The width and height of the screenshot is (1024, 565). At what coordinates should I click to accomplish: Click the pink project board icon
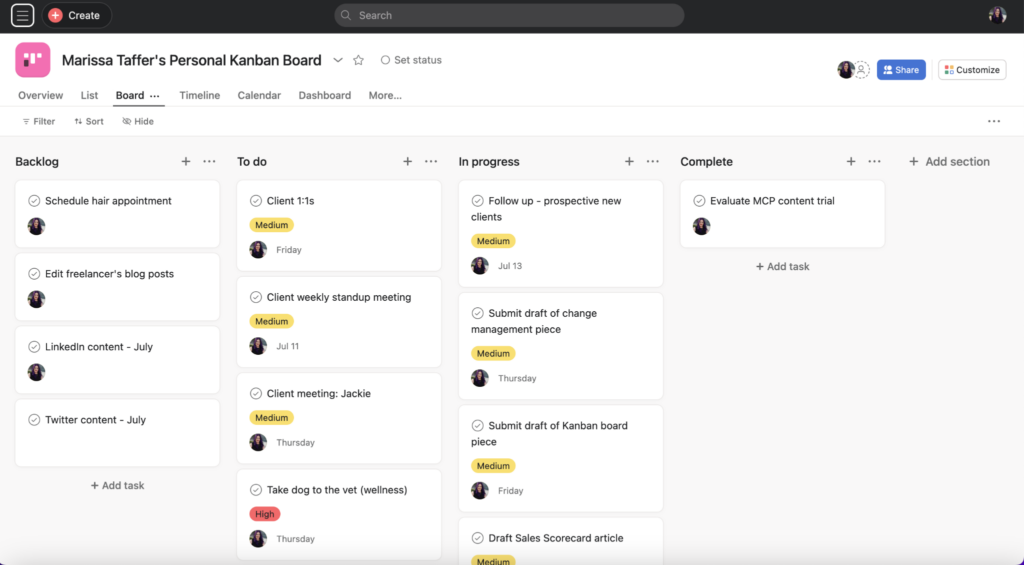point(33,60)
